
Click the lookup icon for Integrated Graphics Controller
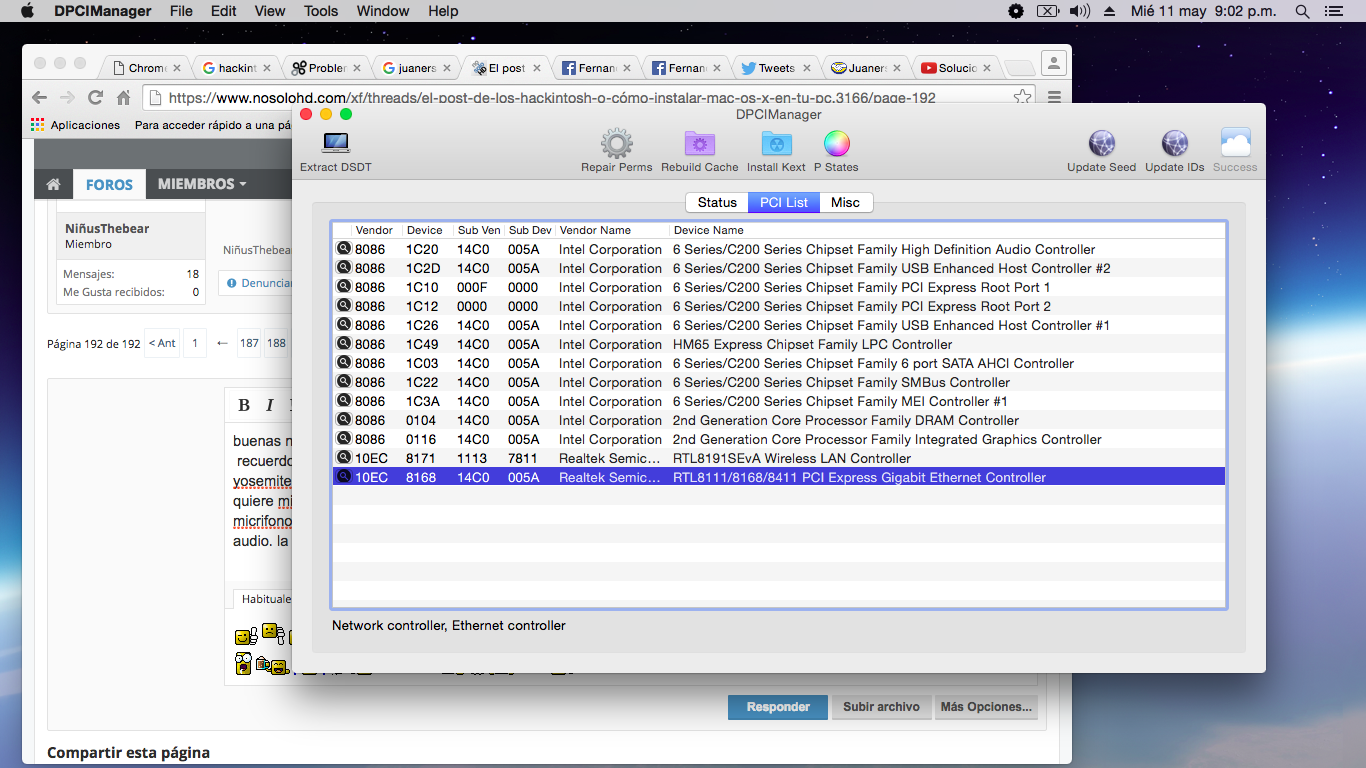pyautogui.click(x=344, y=439)
